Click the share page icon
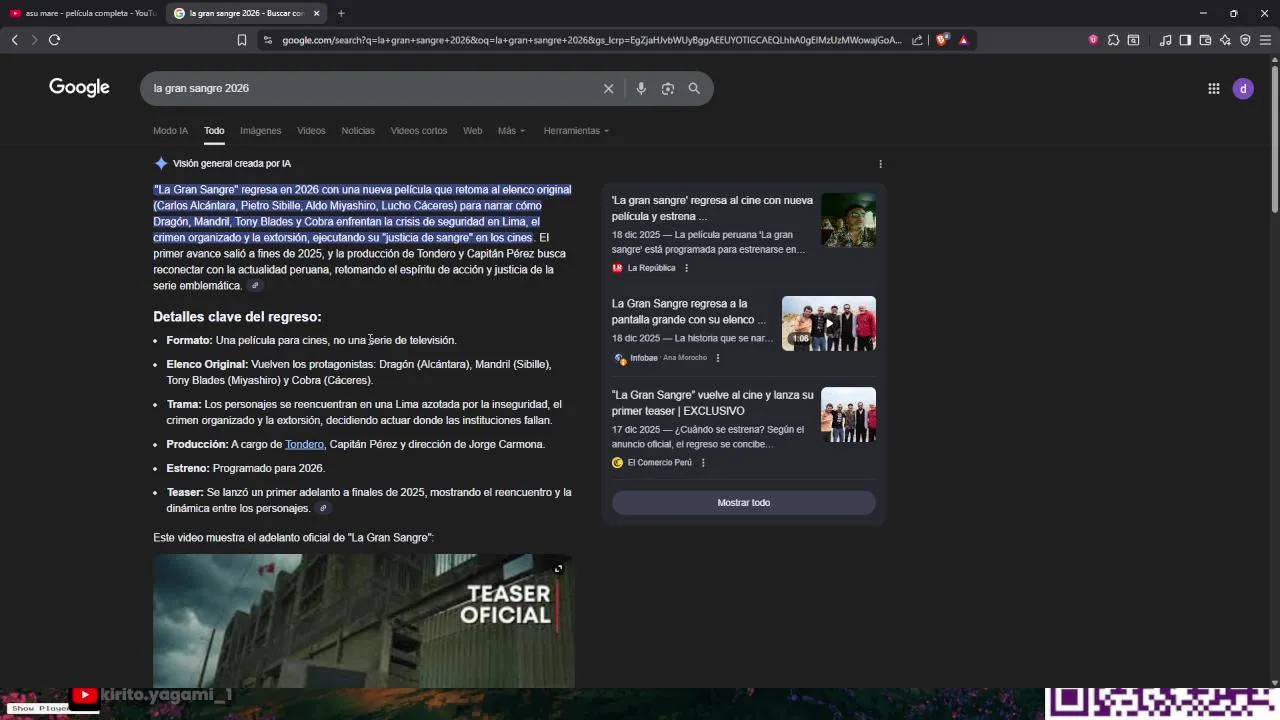Viewport: 1280px width, 720px height. 917,40
